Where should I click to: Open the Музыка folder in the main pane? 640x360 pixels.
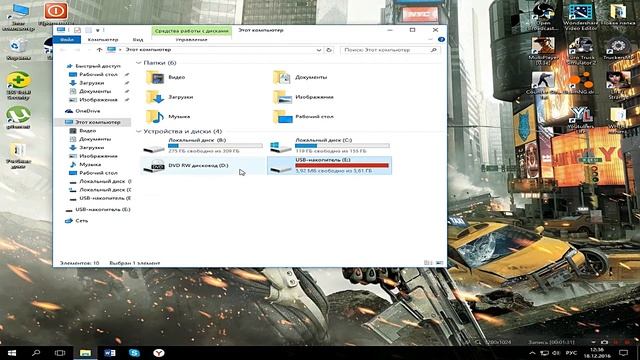click(168, 117)
